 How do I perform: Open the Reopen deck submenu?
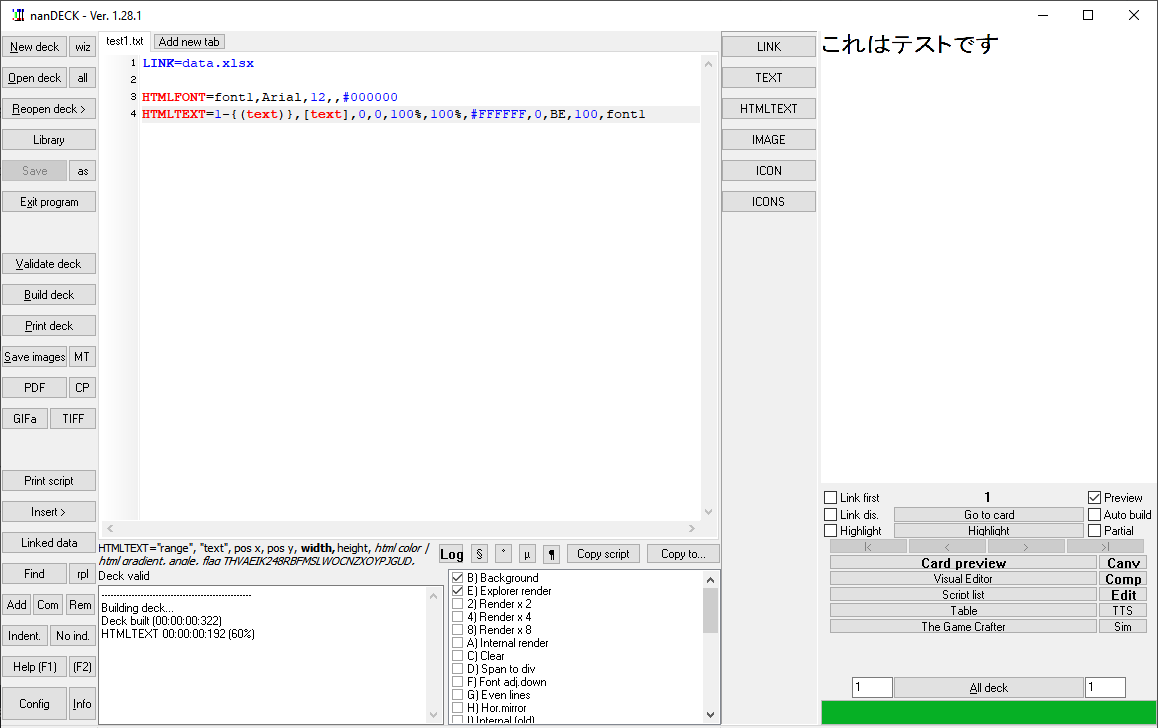[49, 109]
